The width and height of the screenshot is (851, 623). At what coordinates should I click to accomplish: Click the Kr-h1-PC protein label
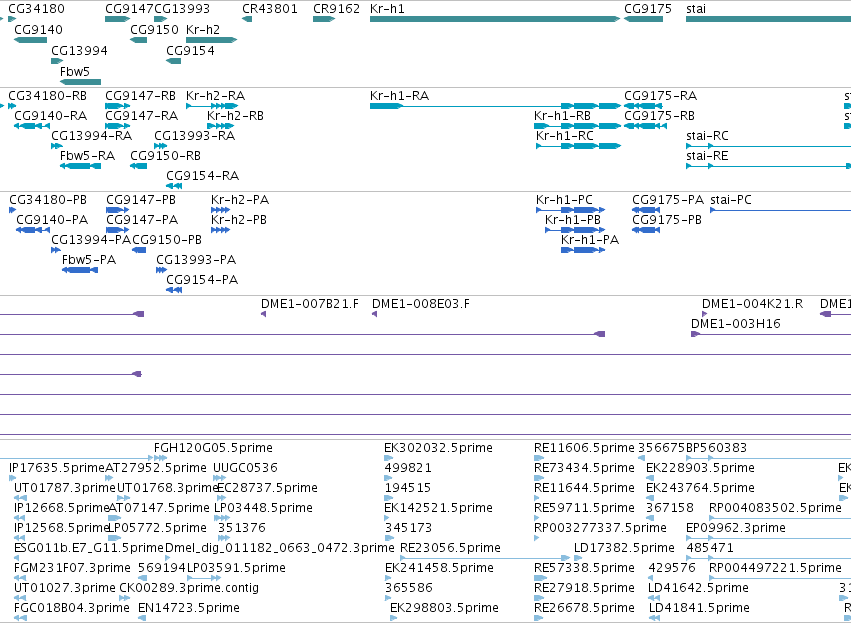564,200
